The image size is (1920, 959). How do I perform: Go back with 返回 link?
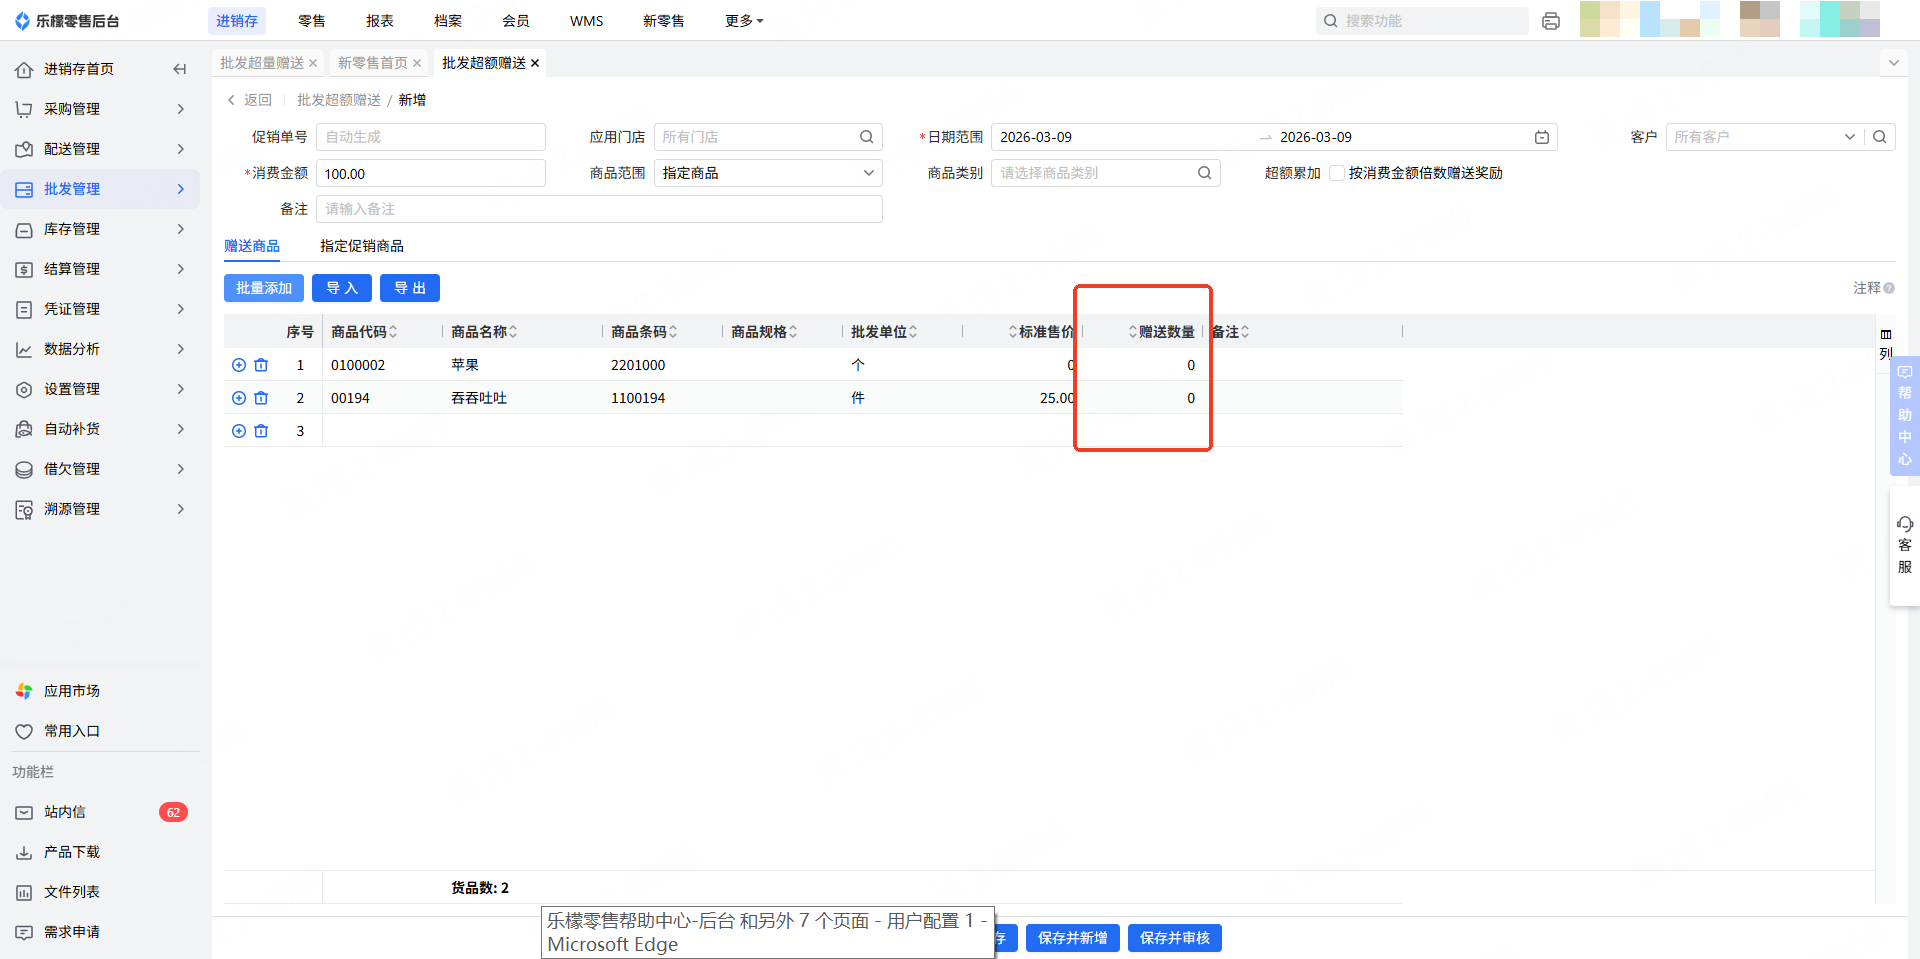coord(250,100)
